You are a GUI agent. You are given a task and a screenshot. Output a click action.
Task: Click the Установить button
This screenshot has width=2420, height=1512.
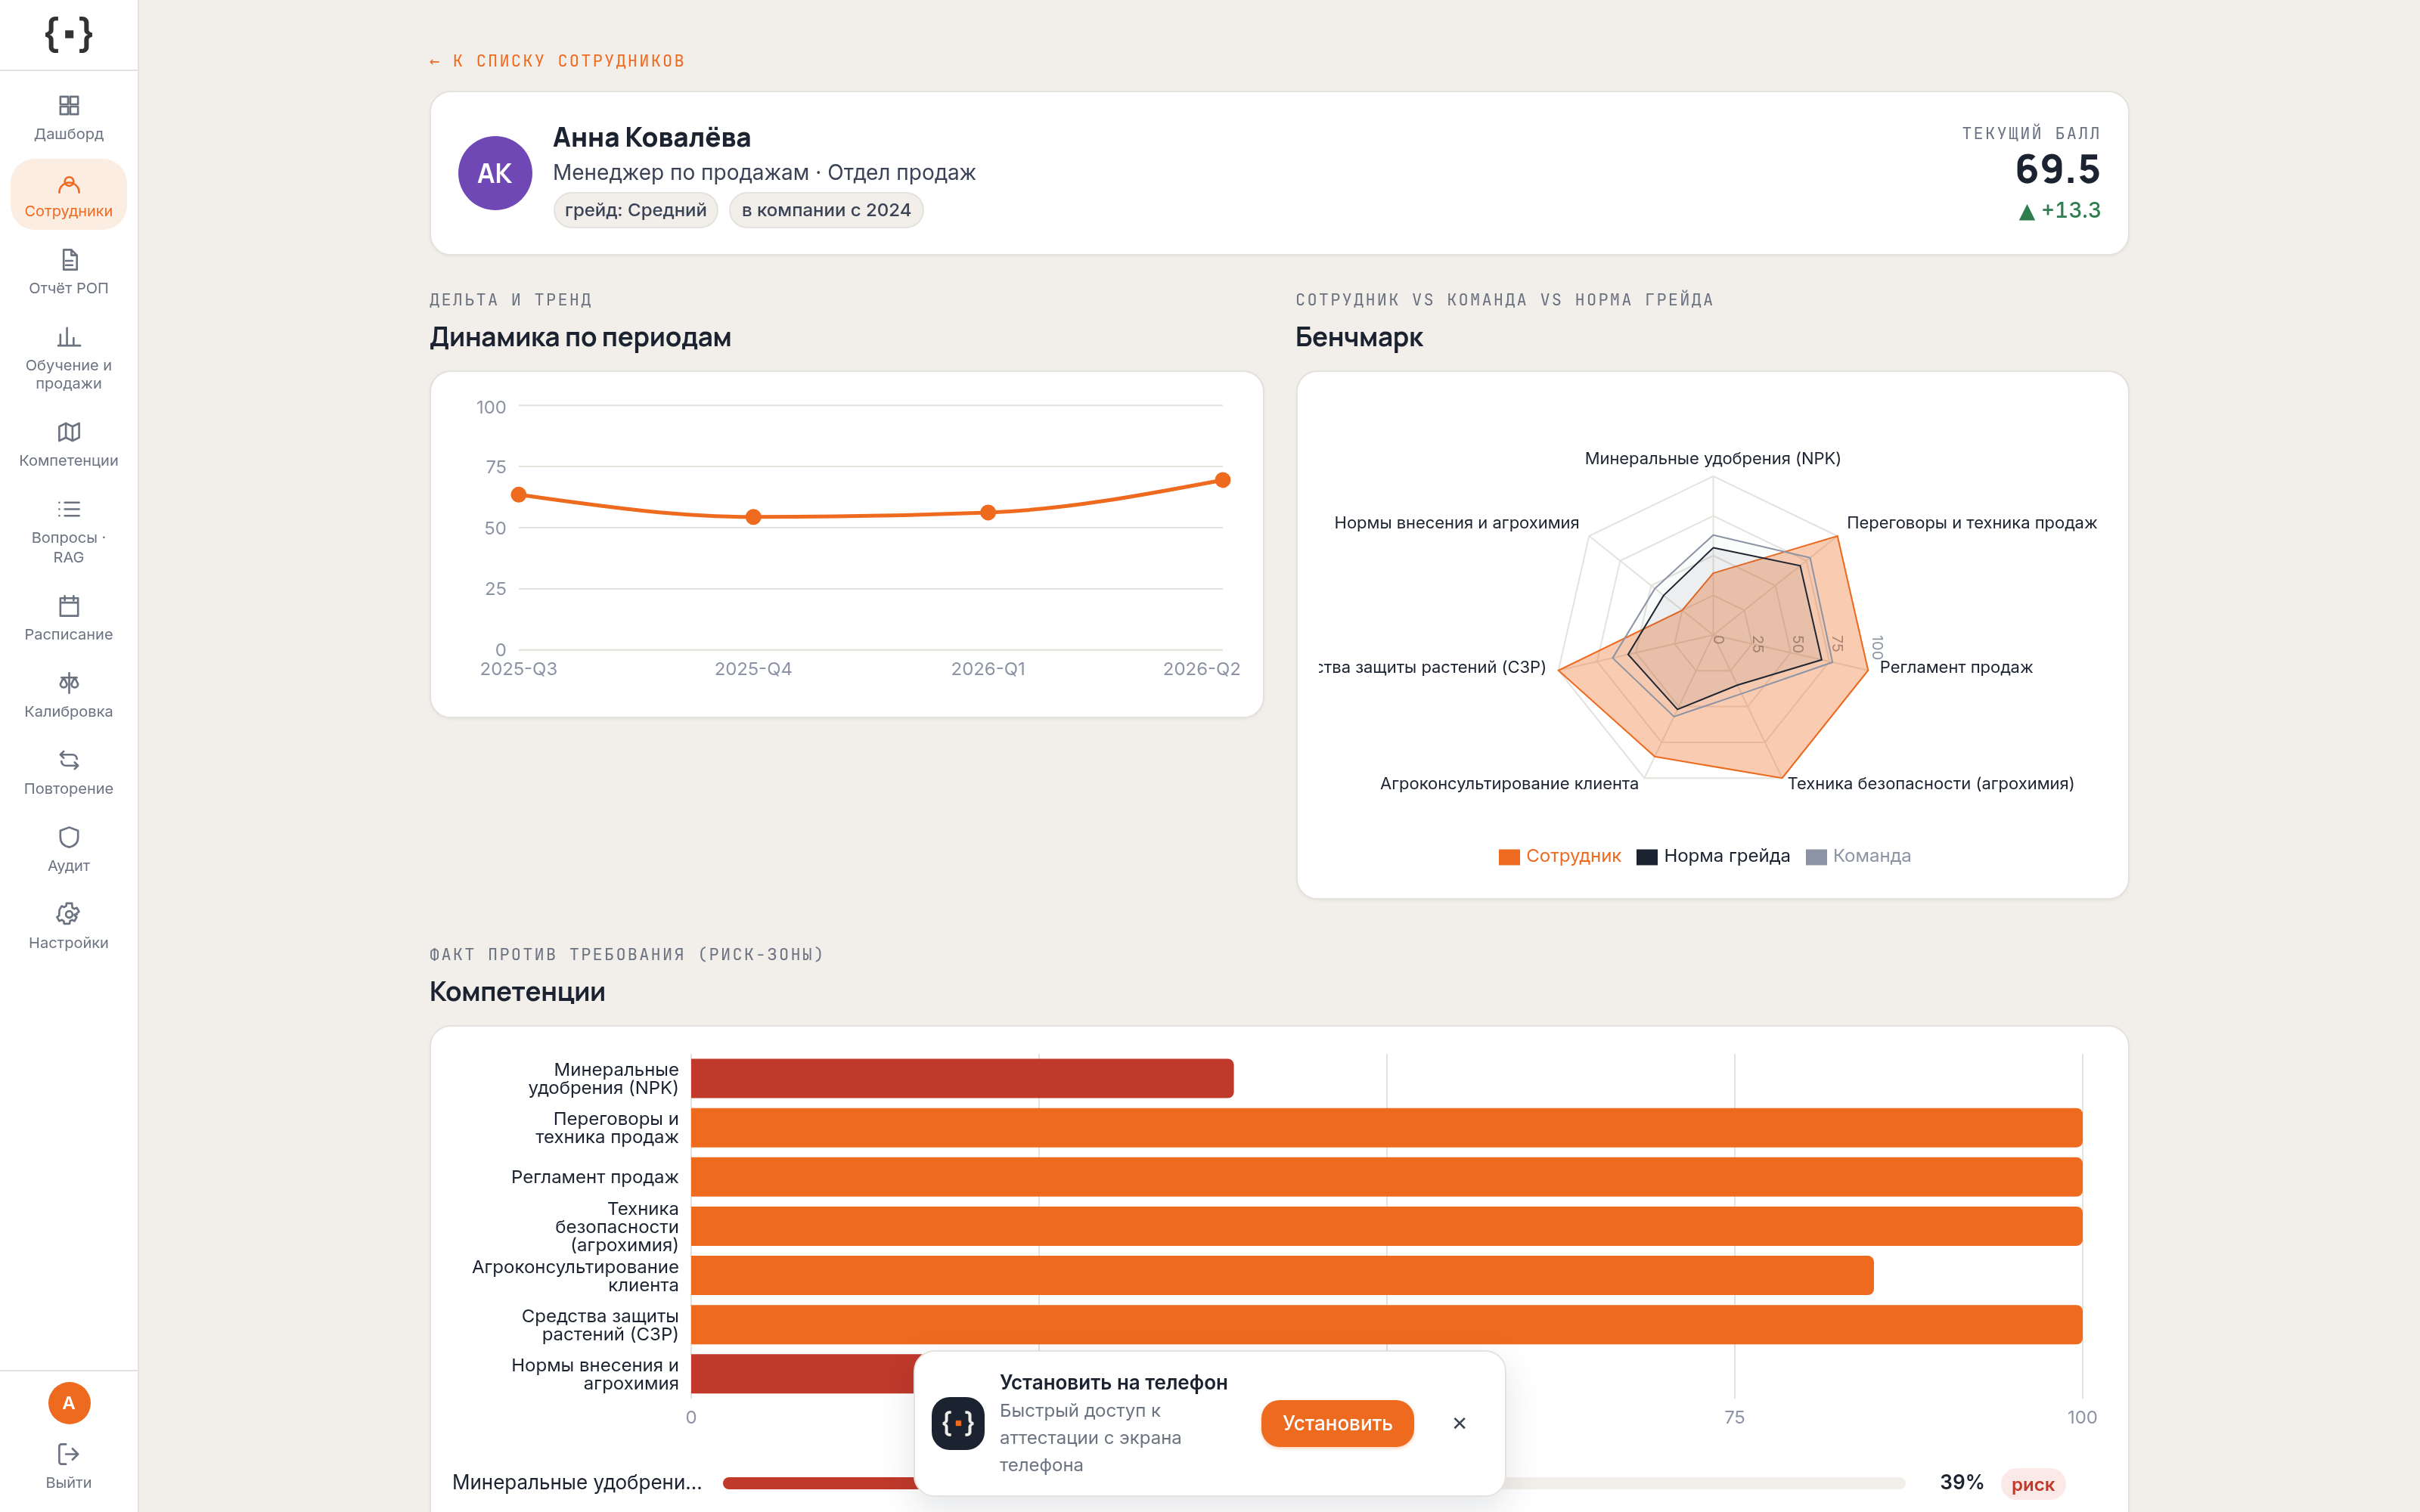pos(1337,1423)
